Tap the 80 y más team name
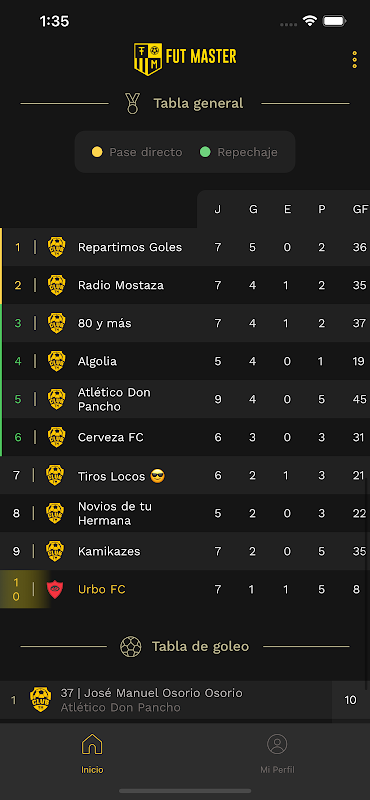 click(105, 323)
